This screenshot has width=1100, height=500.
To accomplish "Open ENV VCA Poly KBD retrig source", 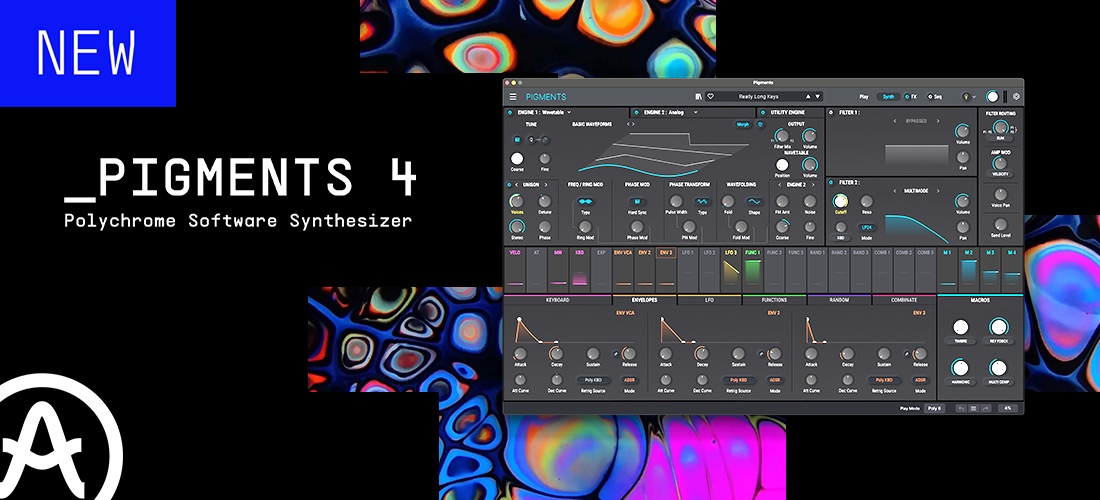I will pos(593,380).
